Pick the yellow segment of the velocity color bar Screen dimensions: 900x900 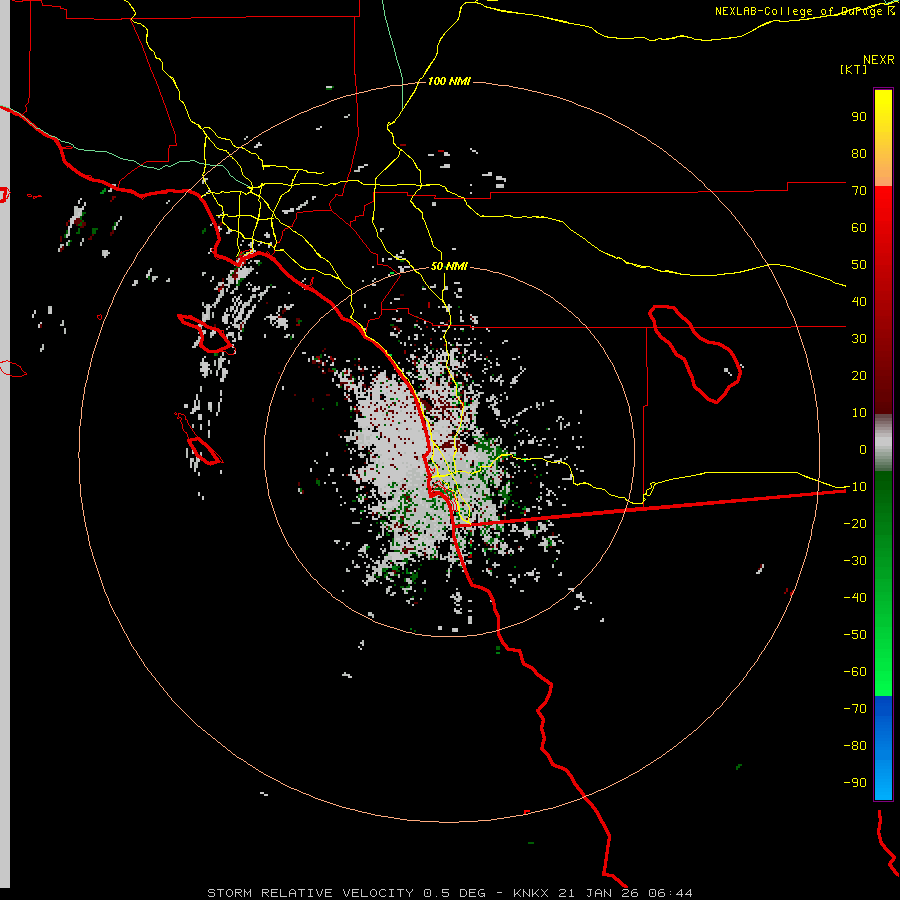[883, 138]
